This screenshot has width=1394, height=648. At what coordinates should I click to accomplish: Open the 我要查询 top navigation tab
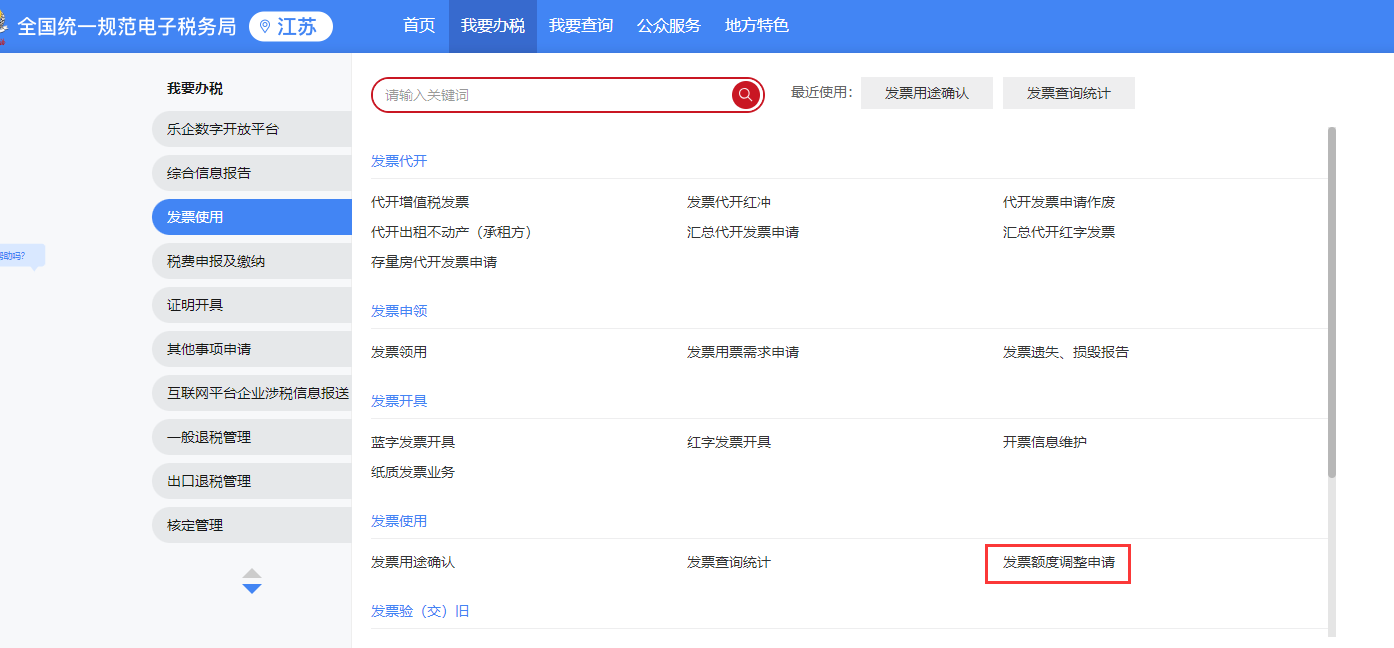pos(581,26)
